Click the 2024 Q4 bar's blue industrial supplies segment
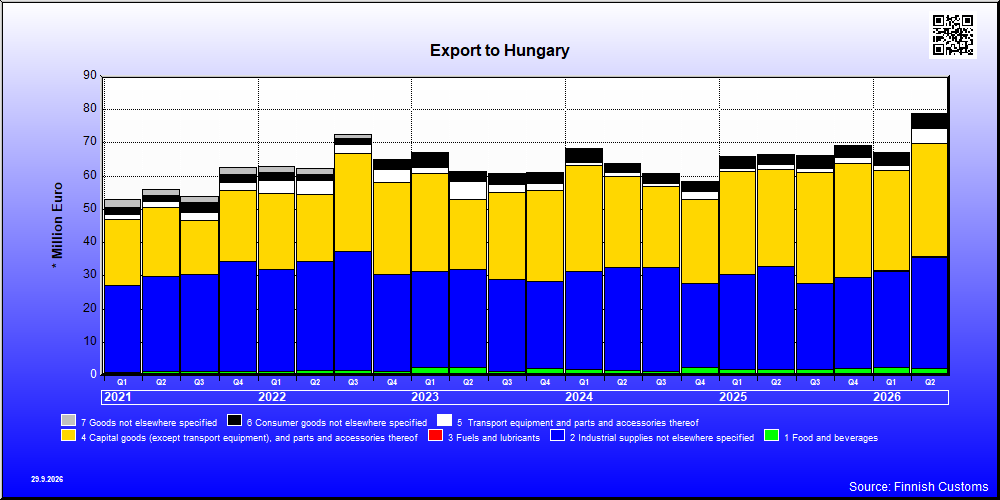This screenshot has width=1000, height=500. click(699, 326)
